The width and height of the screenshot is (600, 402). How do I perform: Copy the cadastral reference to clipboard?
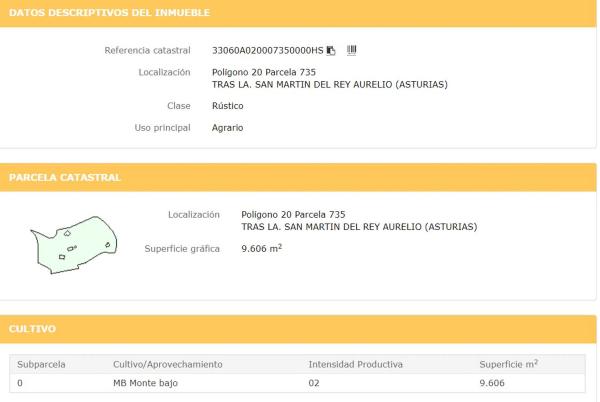click(x=331, y=50)
